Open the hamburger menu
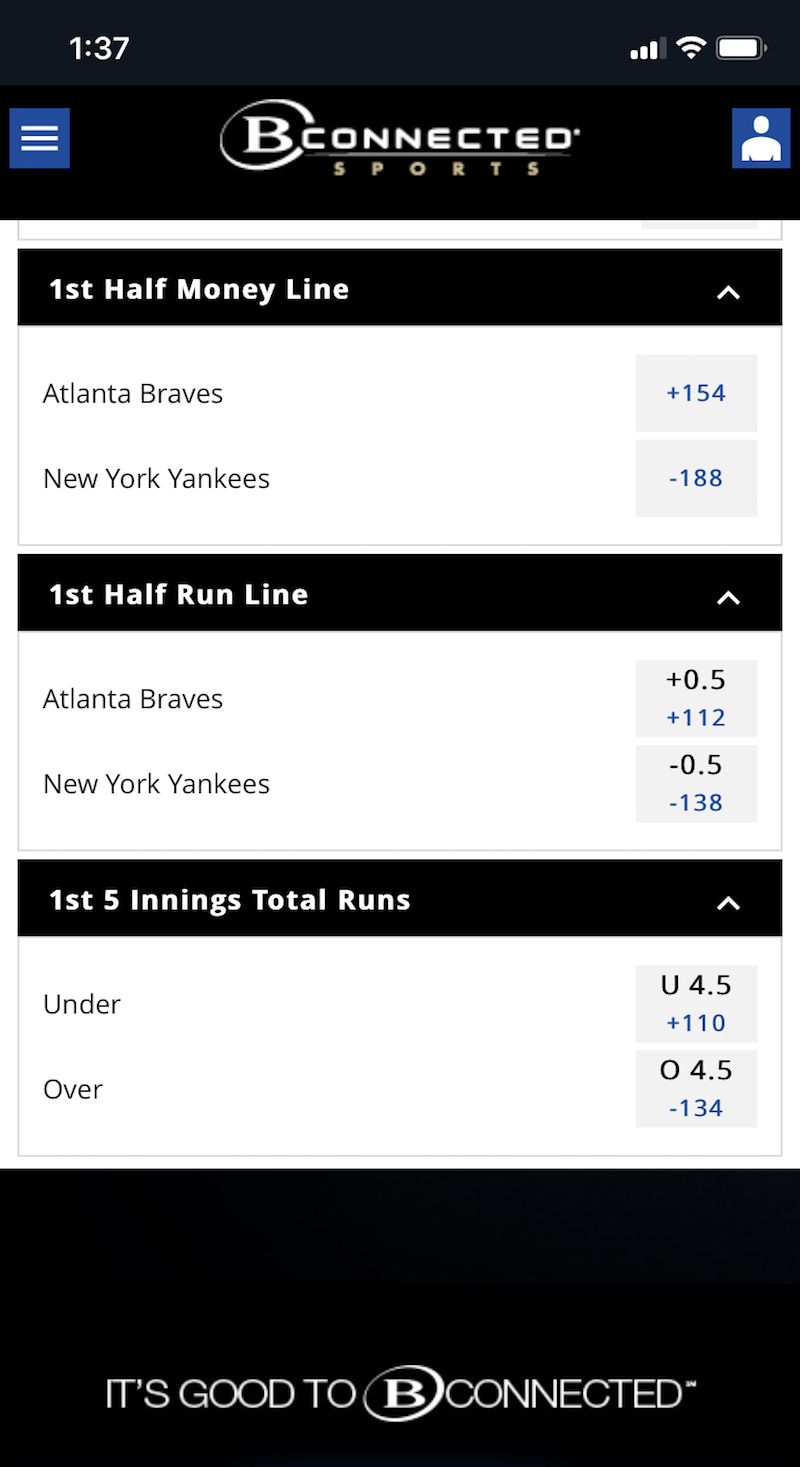This screenshot has height=1467, width=800. (x=40, y=138)
